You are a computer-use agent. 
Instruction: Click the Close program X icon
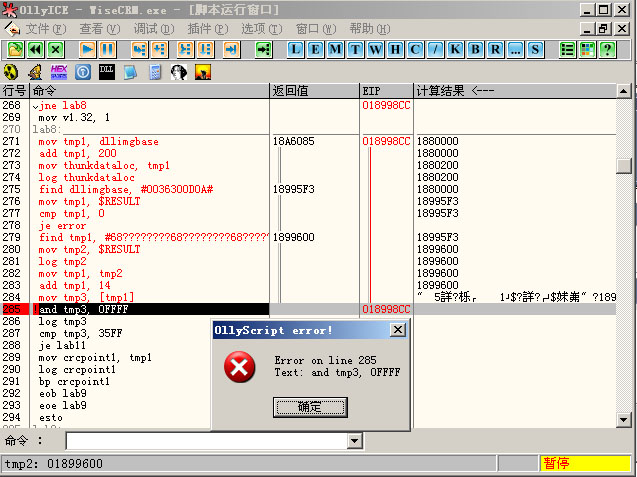[55, 50]
